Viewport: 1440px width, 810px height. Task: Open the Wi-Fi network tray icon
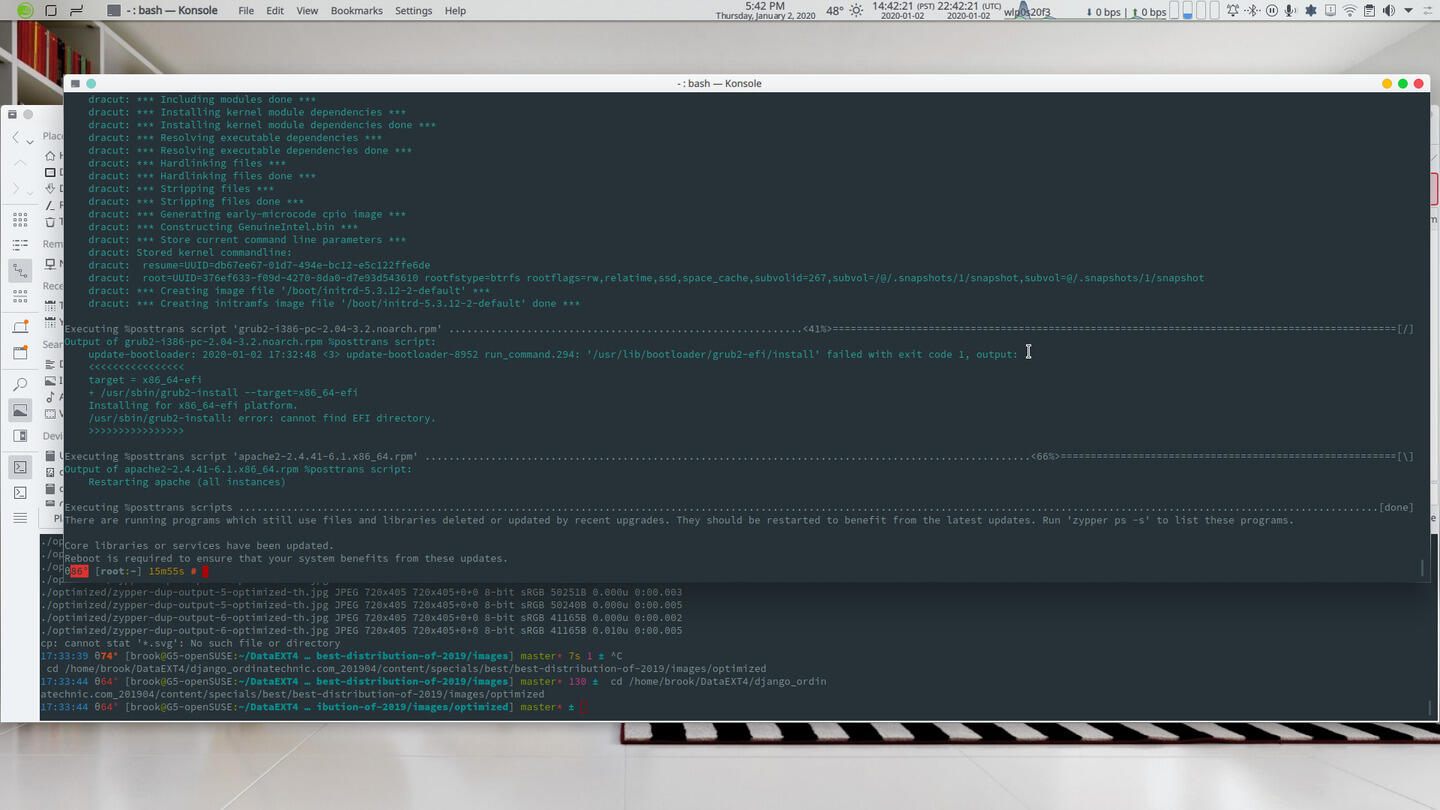1350,11
